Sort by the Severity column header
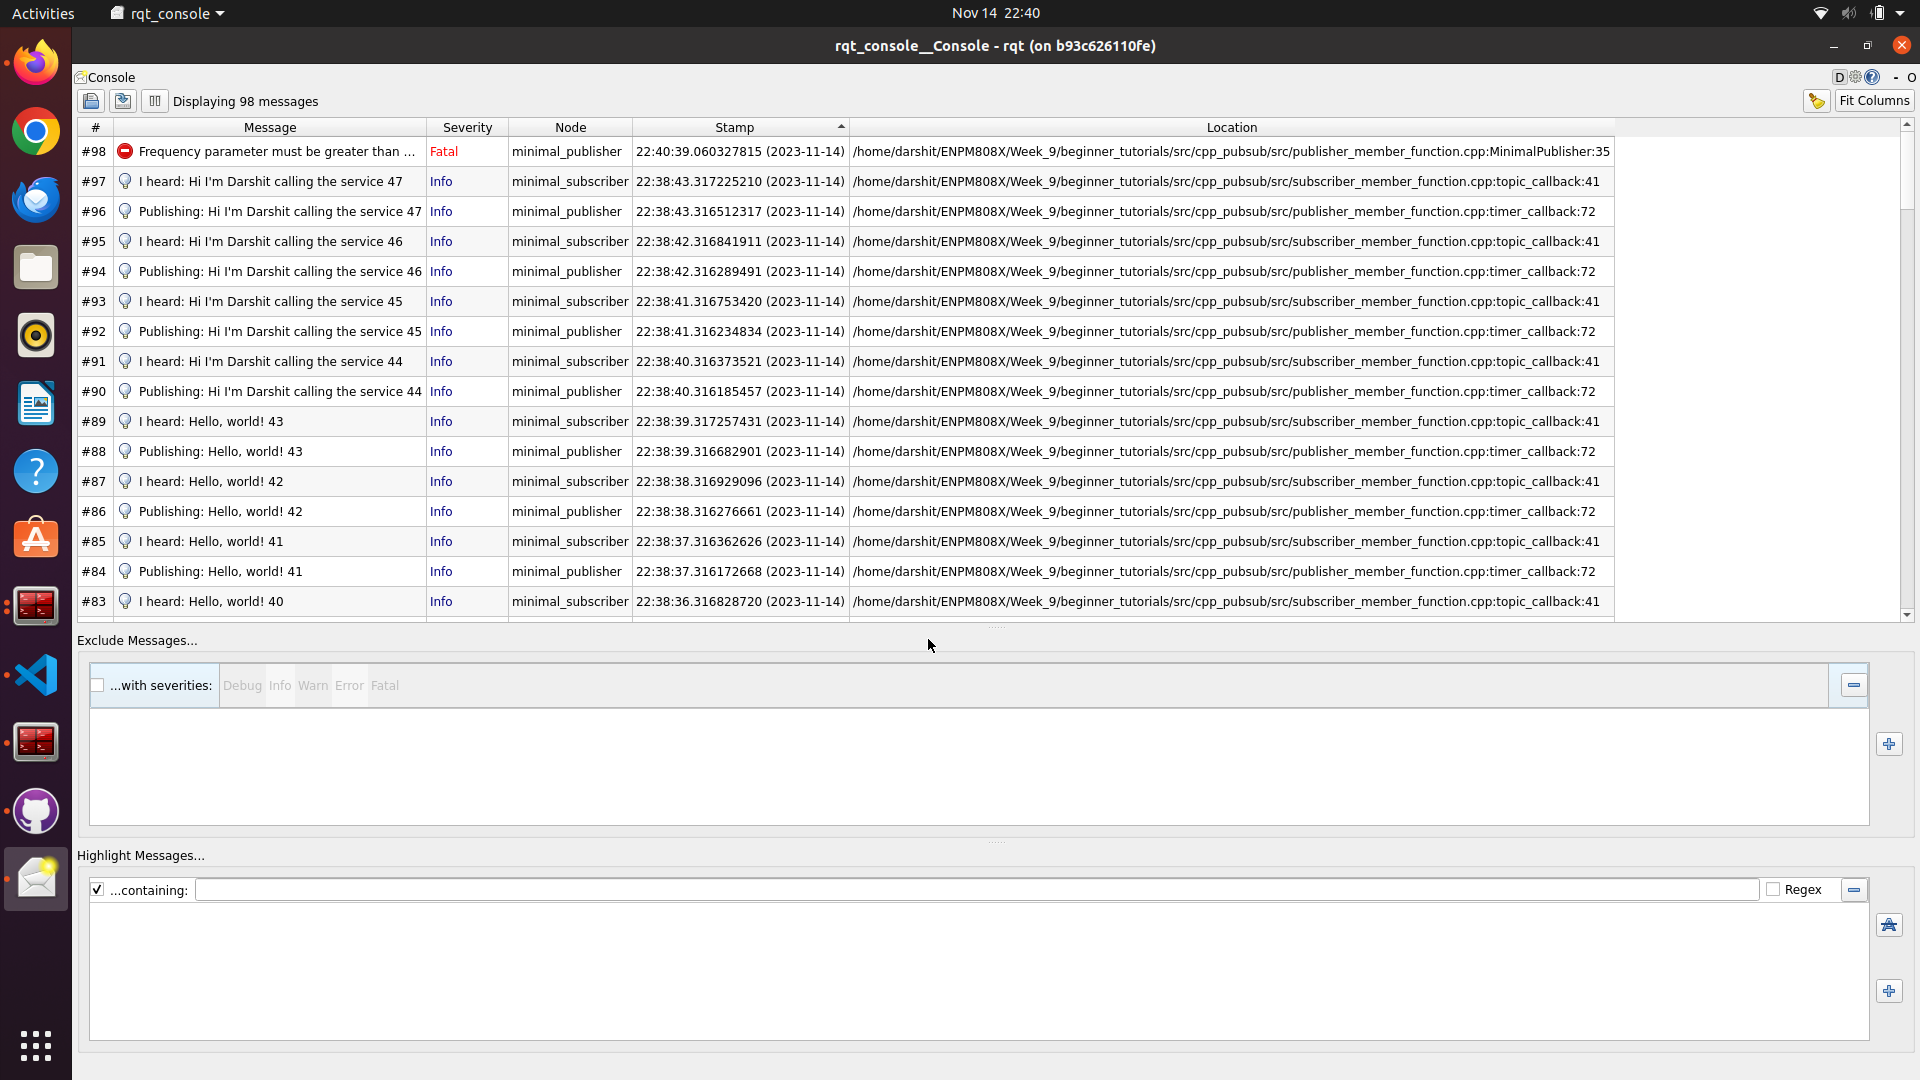This screenshot has height=1080, width=1920. tap(467, 127)
